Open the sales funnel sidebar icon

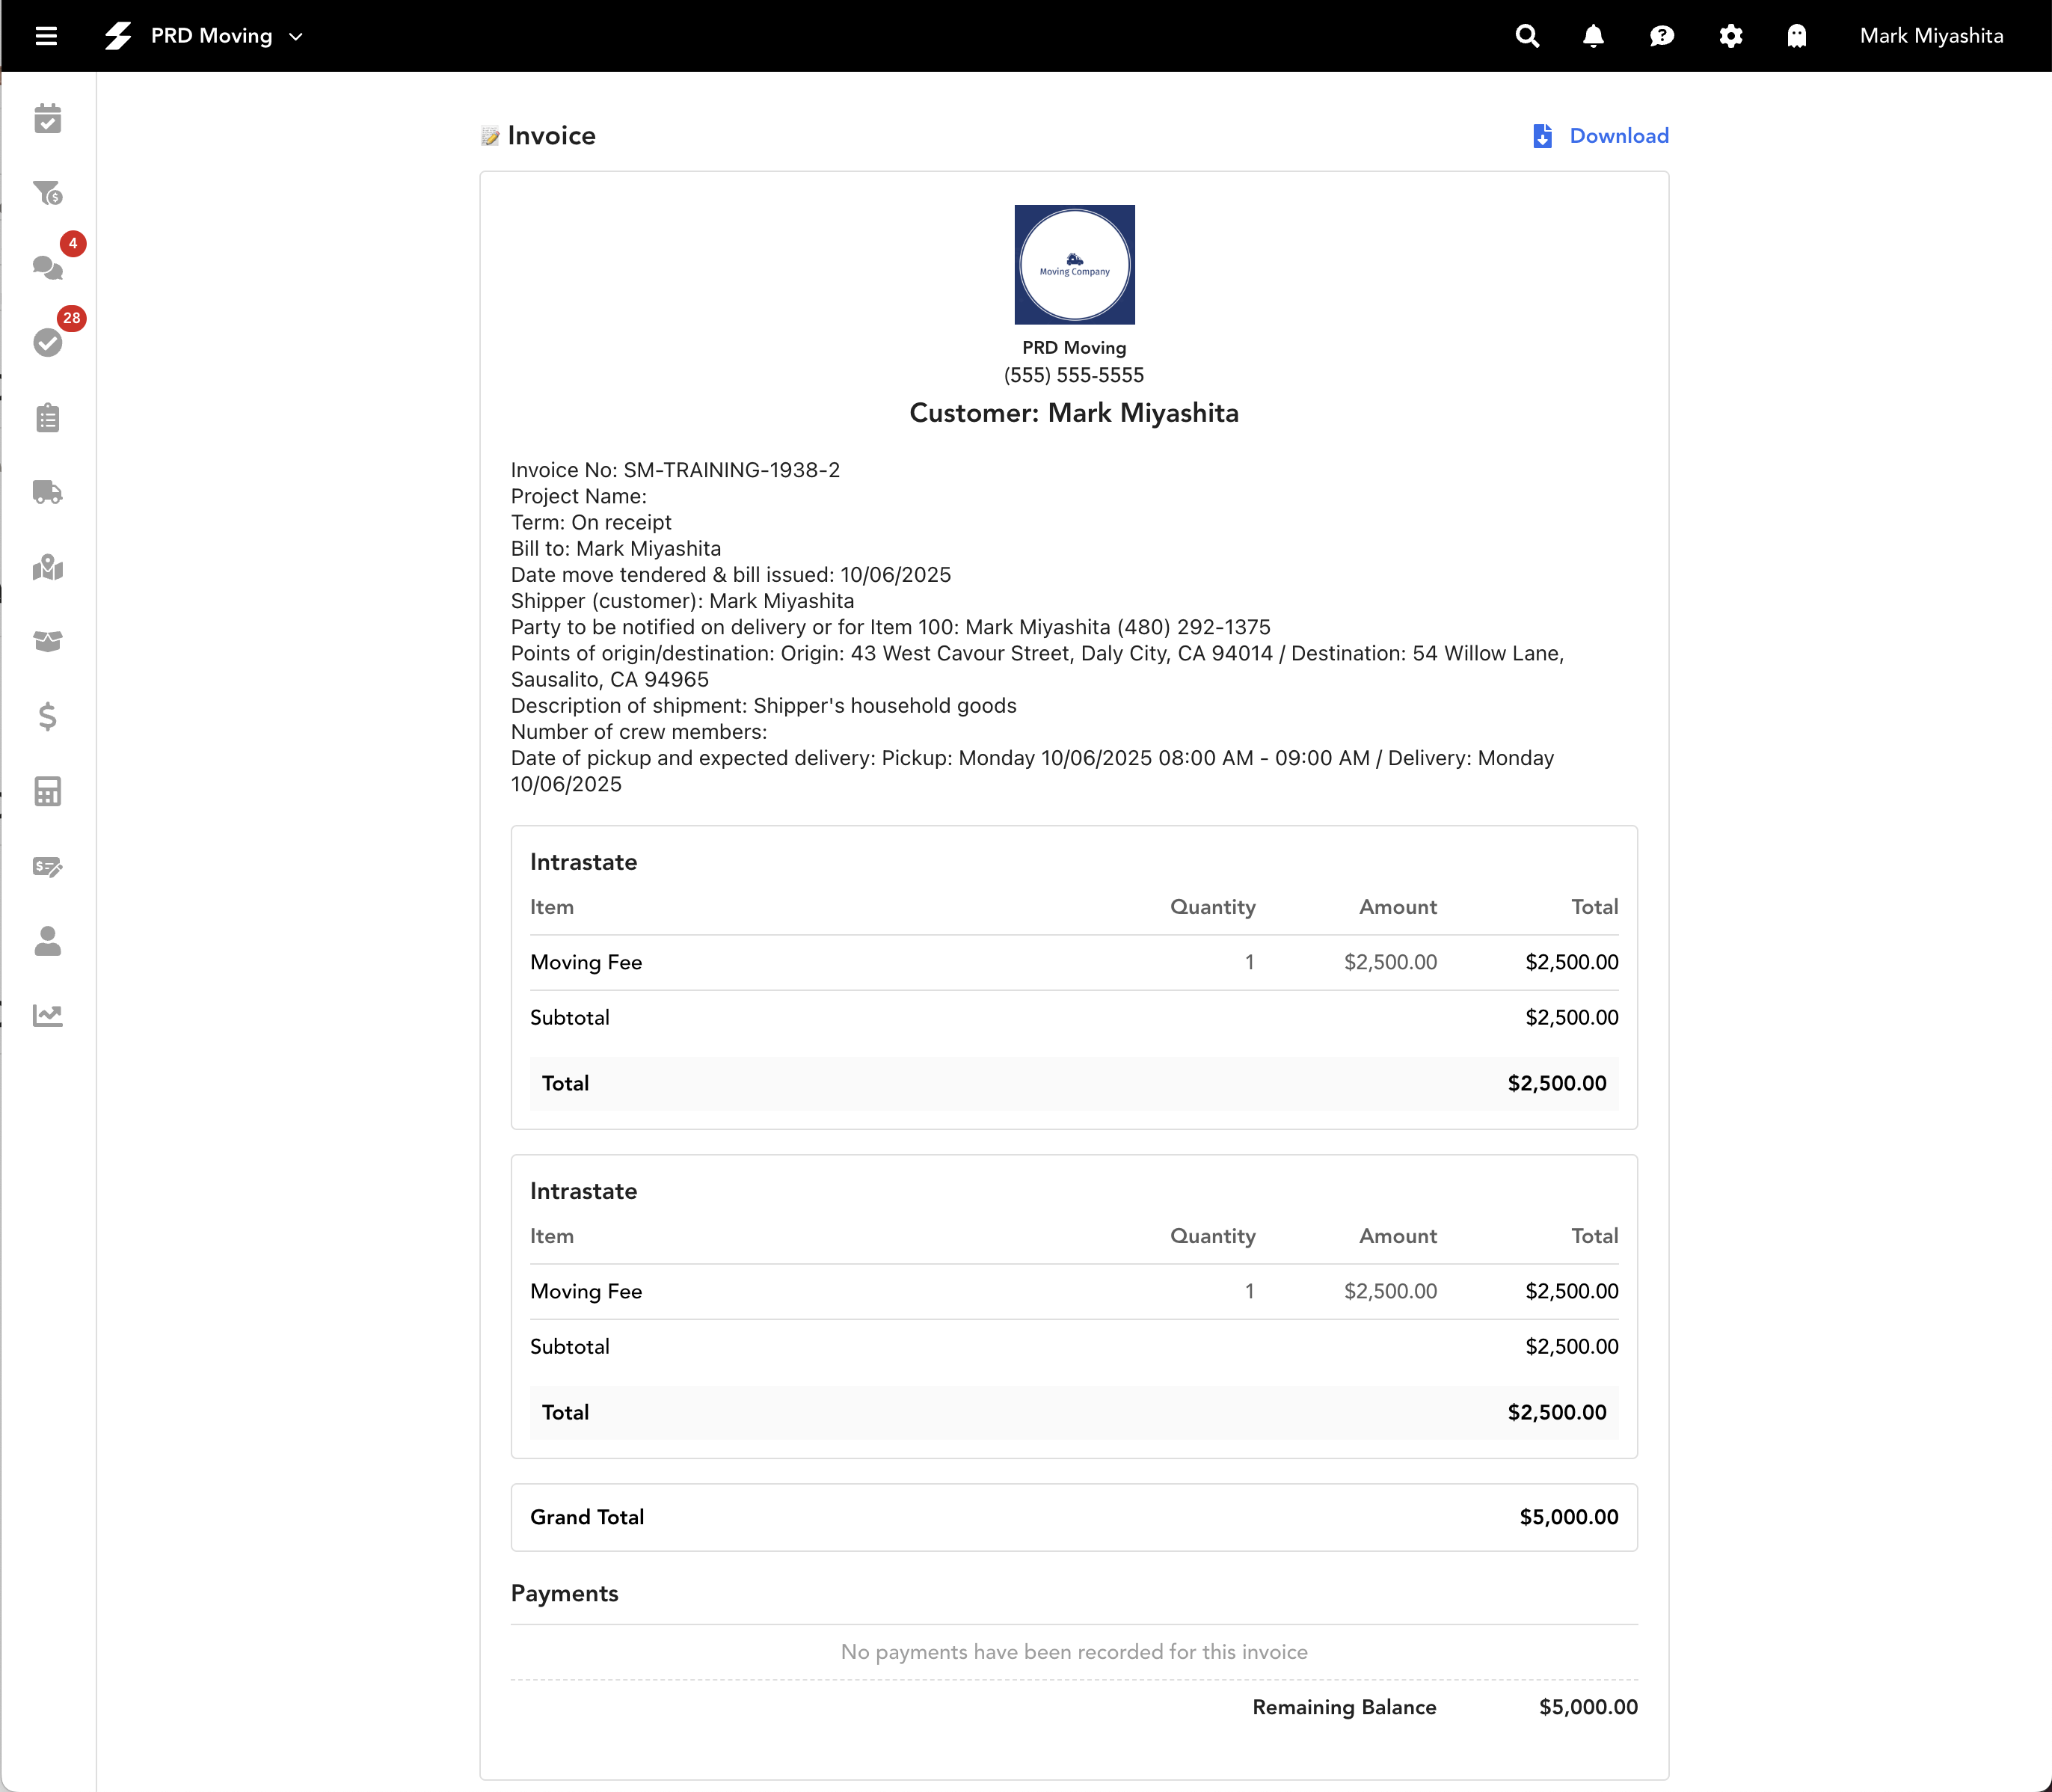pyautogui.click(x=48, y=193)
